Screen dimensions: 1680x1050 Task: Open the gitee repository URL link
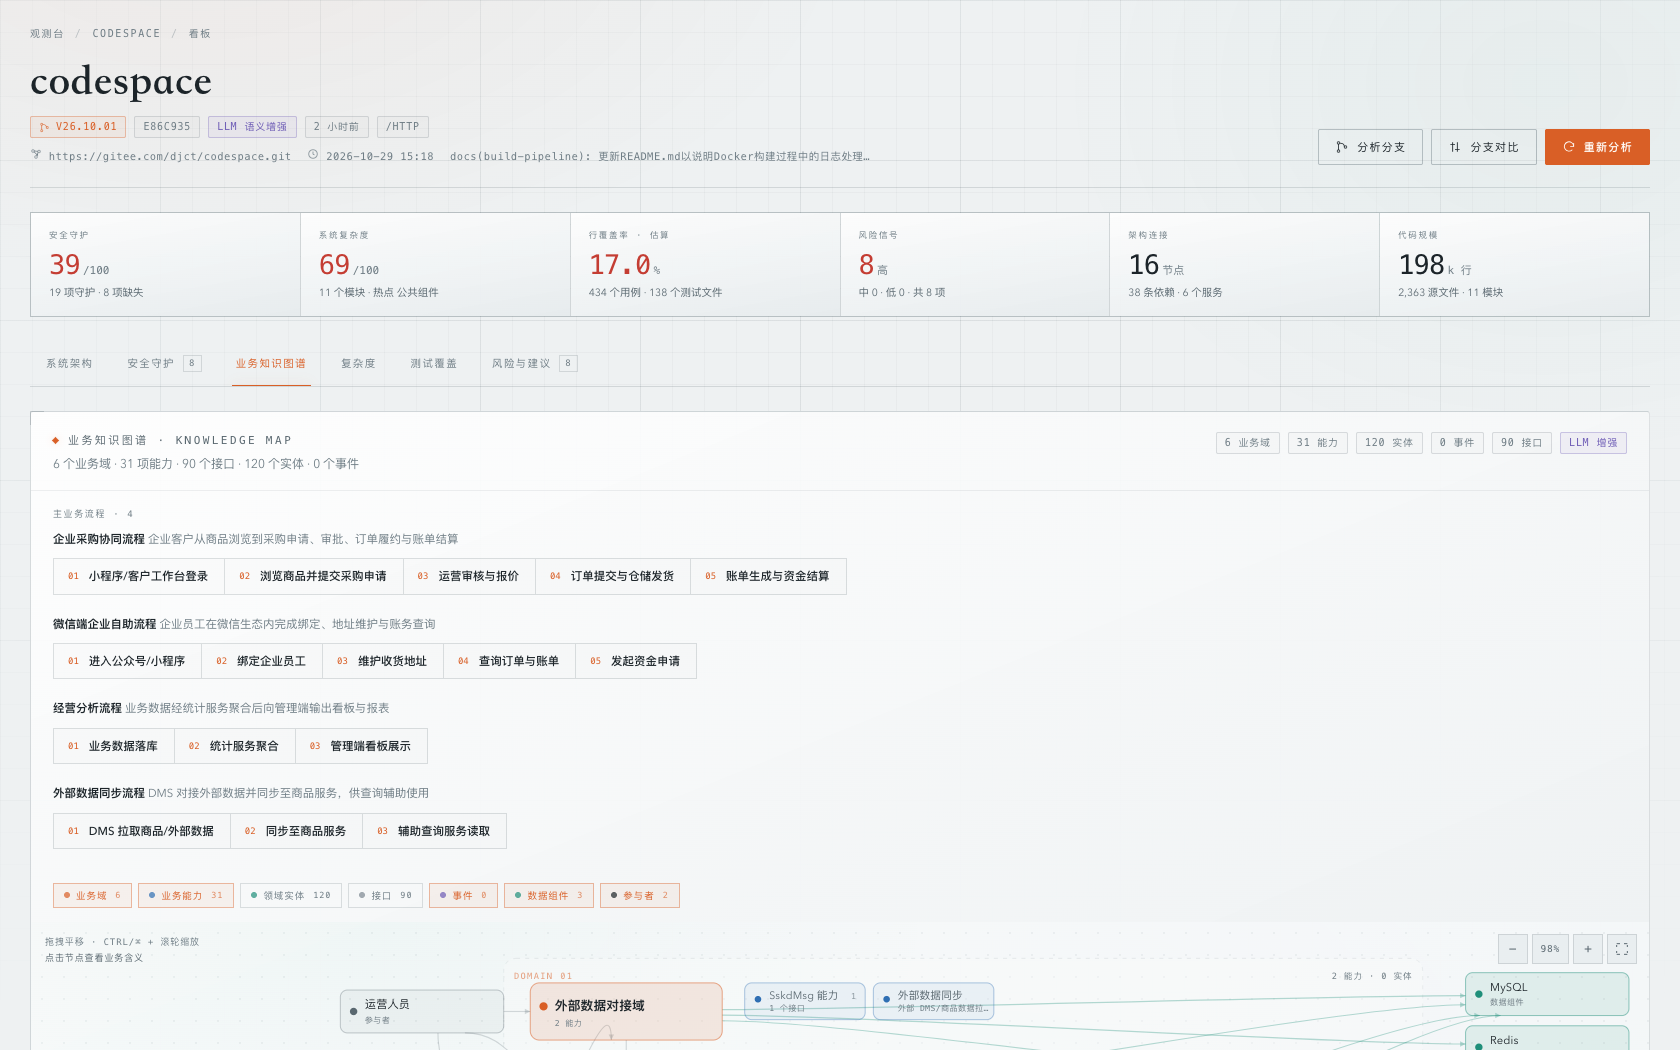[170, 156]
